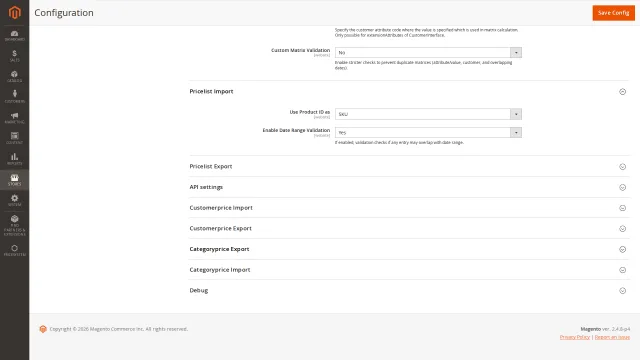Open the System gear icon
This screenshot has height=360, width=640.
pyautogui.click(x=15, y=200)
